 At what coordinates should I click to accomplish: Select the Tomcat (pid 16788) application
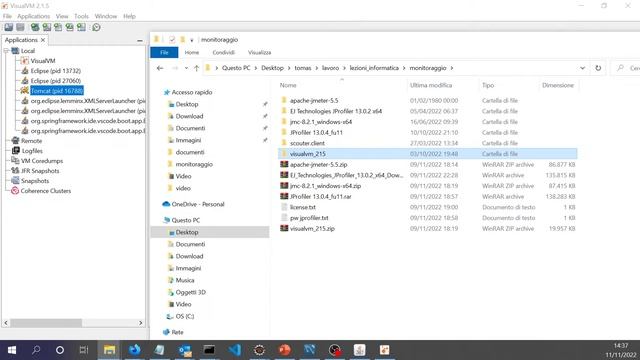57,91
